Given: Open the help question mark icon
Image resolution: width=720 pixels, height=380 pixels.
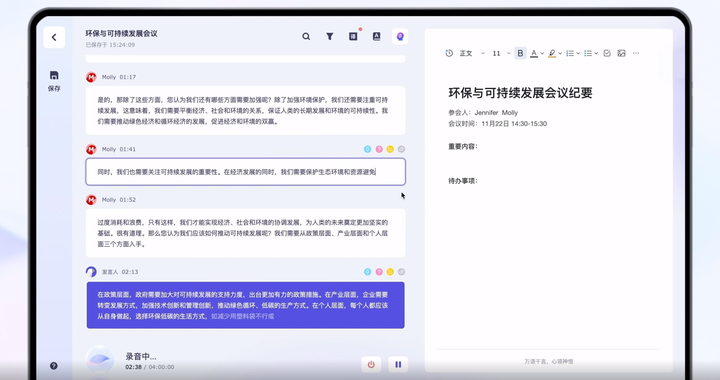Looking at the screenshot, I should pyautogui.click(x=54, y=366).
